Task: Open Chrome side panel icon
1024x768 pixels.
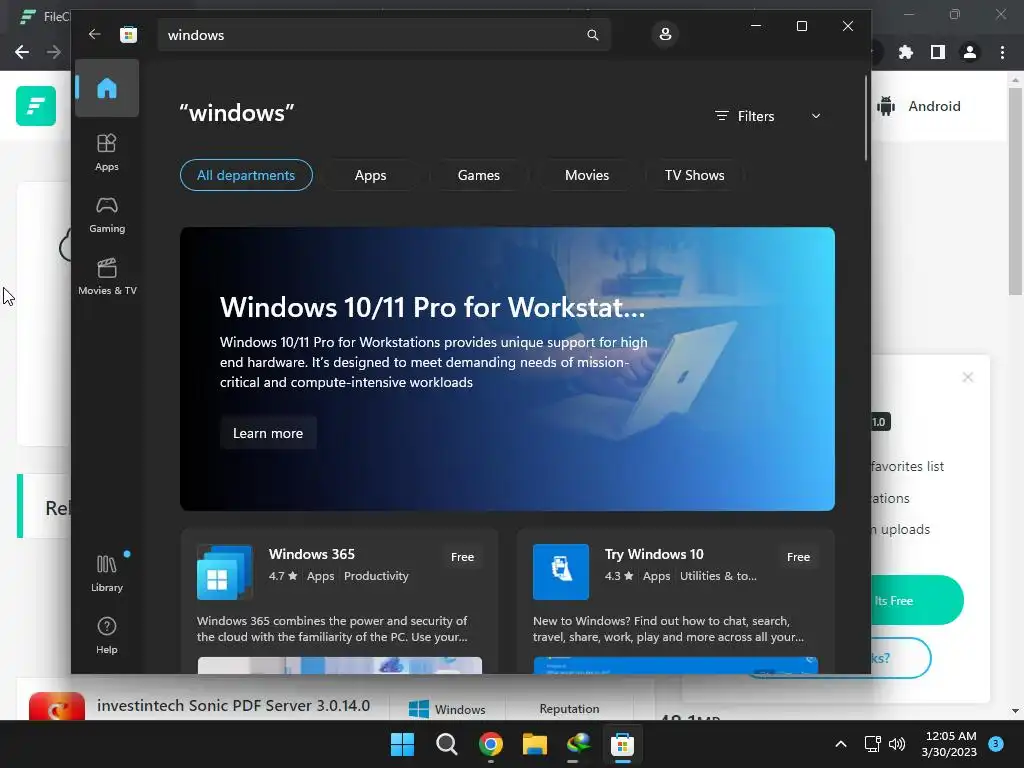Action: 938,52
